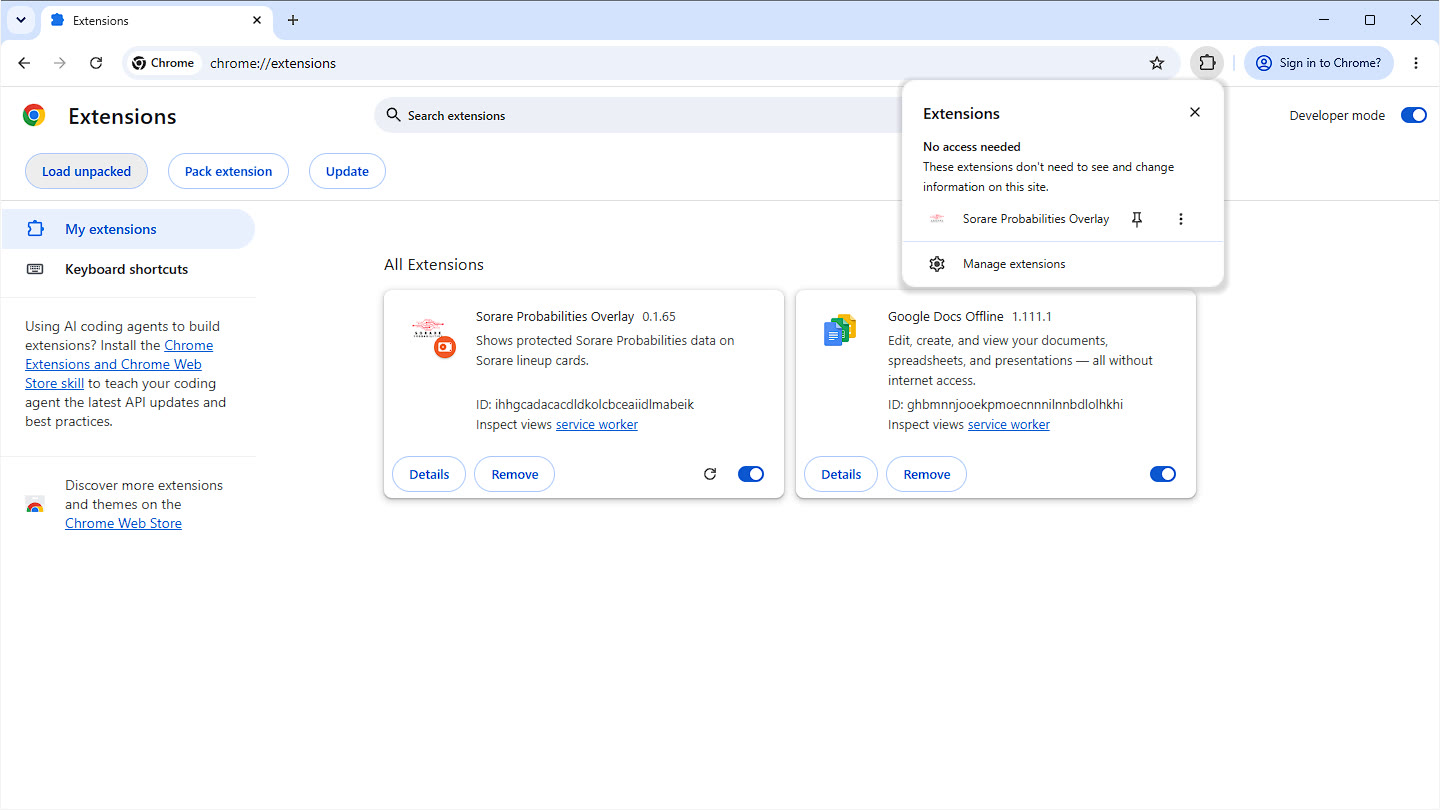Viewport: 1440px width, 810px height.
Task: Open Chrome Web Store link in sidebar
Action: (123, 523)
